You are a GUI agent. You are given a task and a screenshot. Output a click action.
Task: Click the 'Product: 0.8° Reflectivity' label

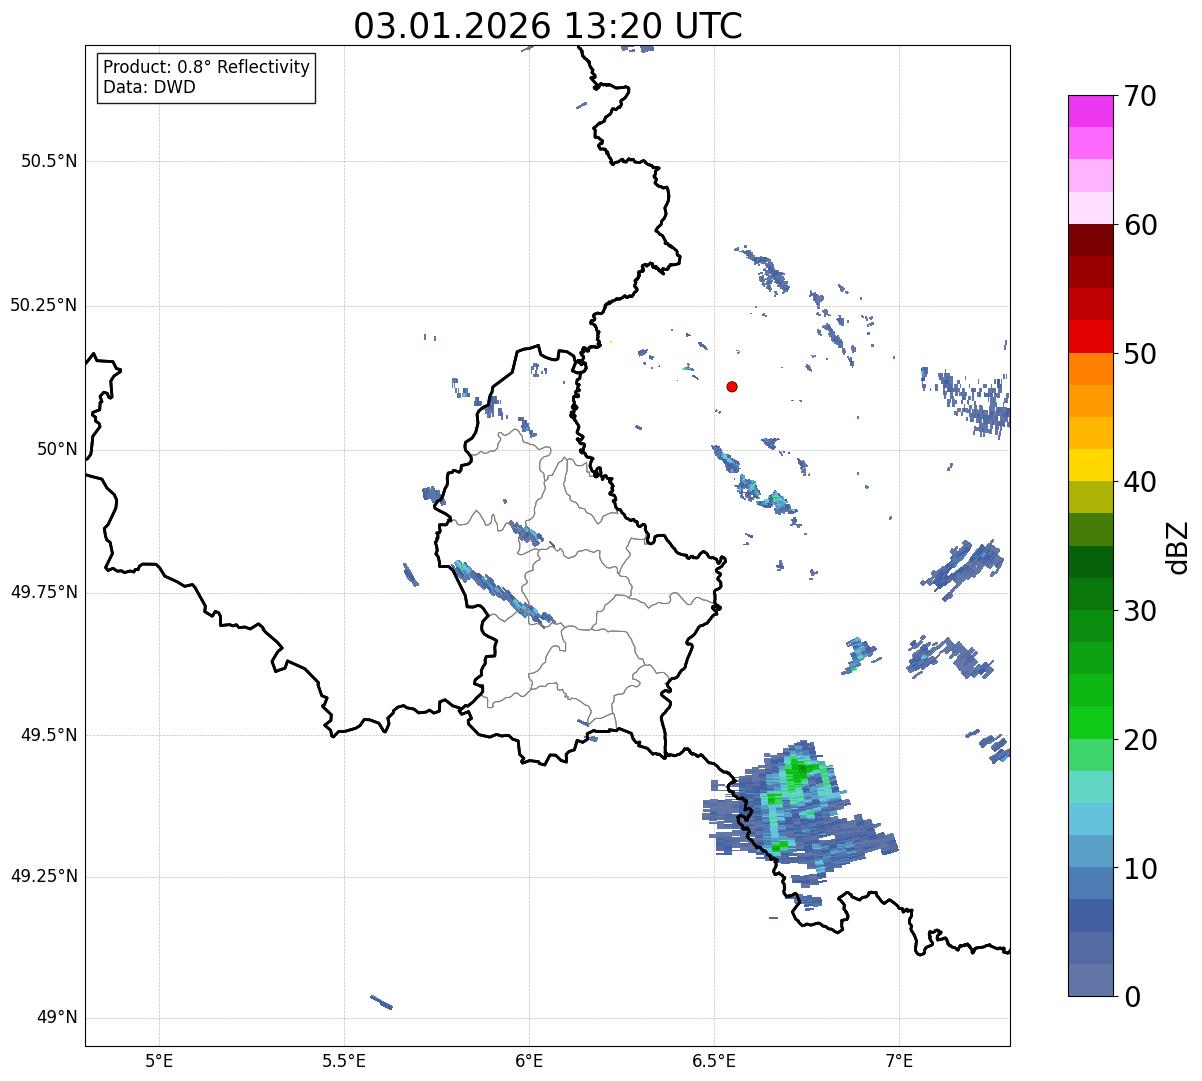[x=207, y=67]
